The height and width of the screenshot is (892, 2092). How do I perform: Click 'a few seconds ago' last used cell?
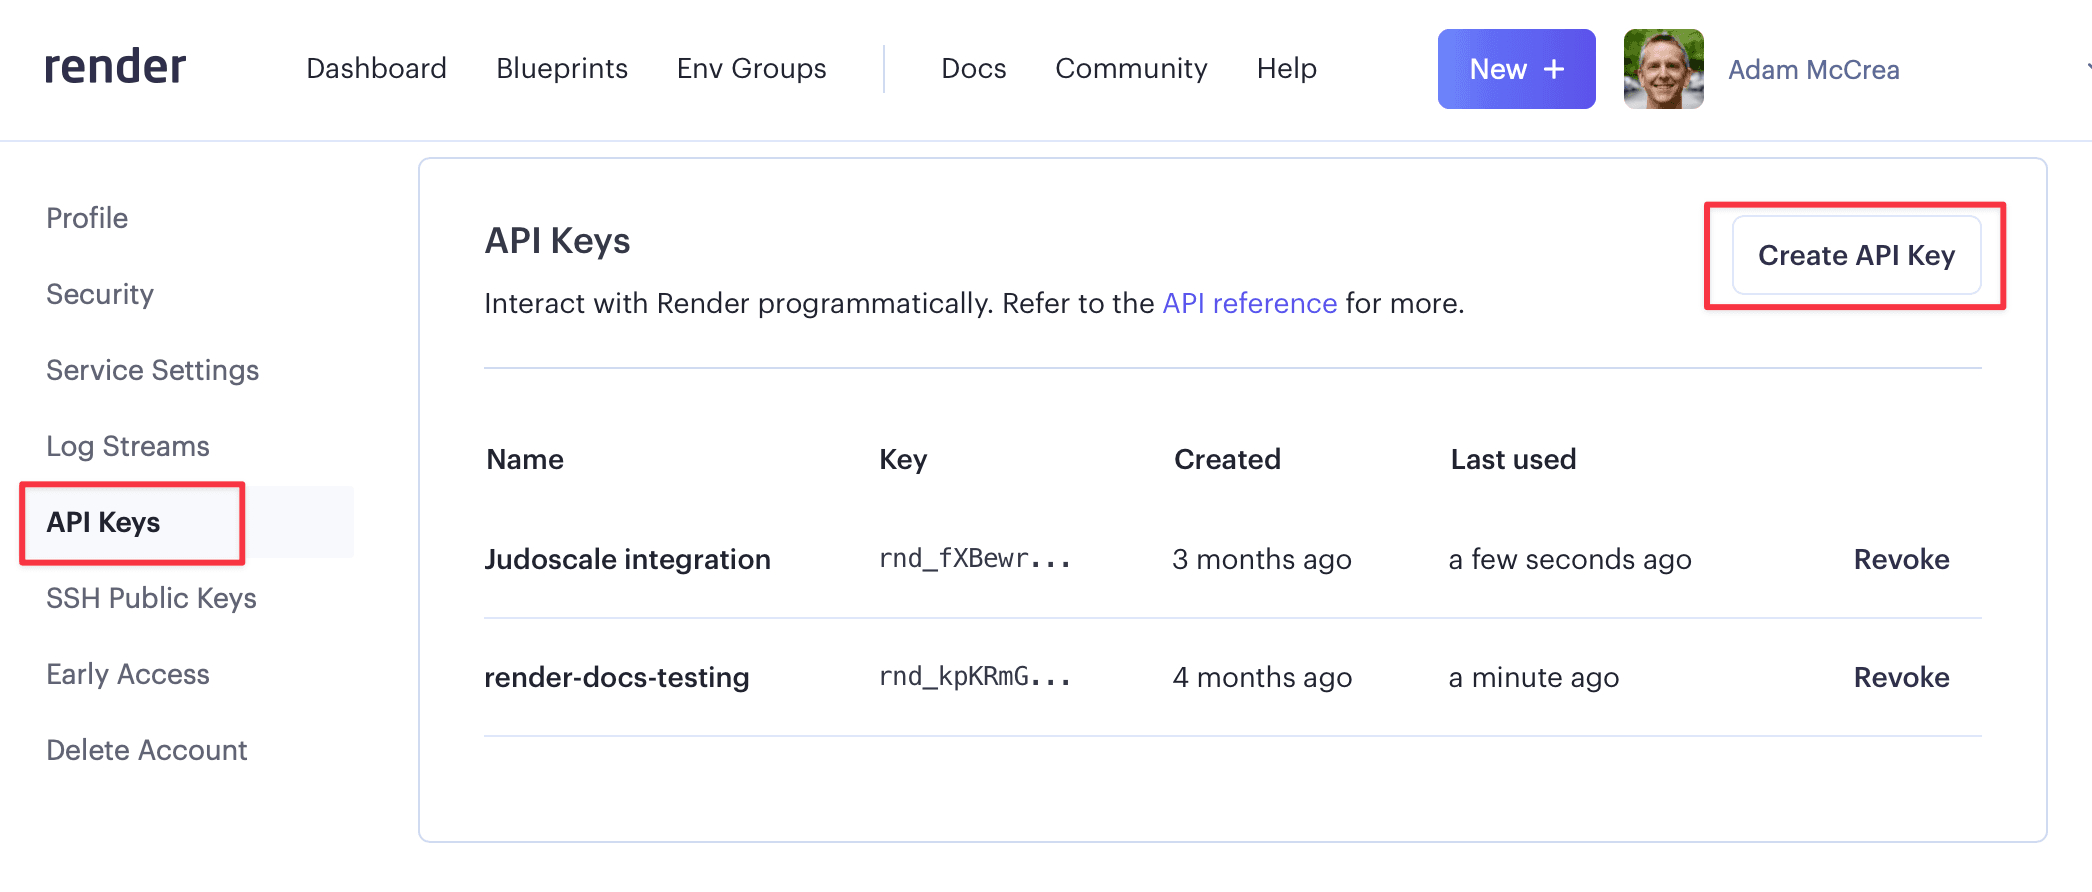1570,559
